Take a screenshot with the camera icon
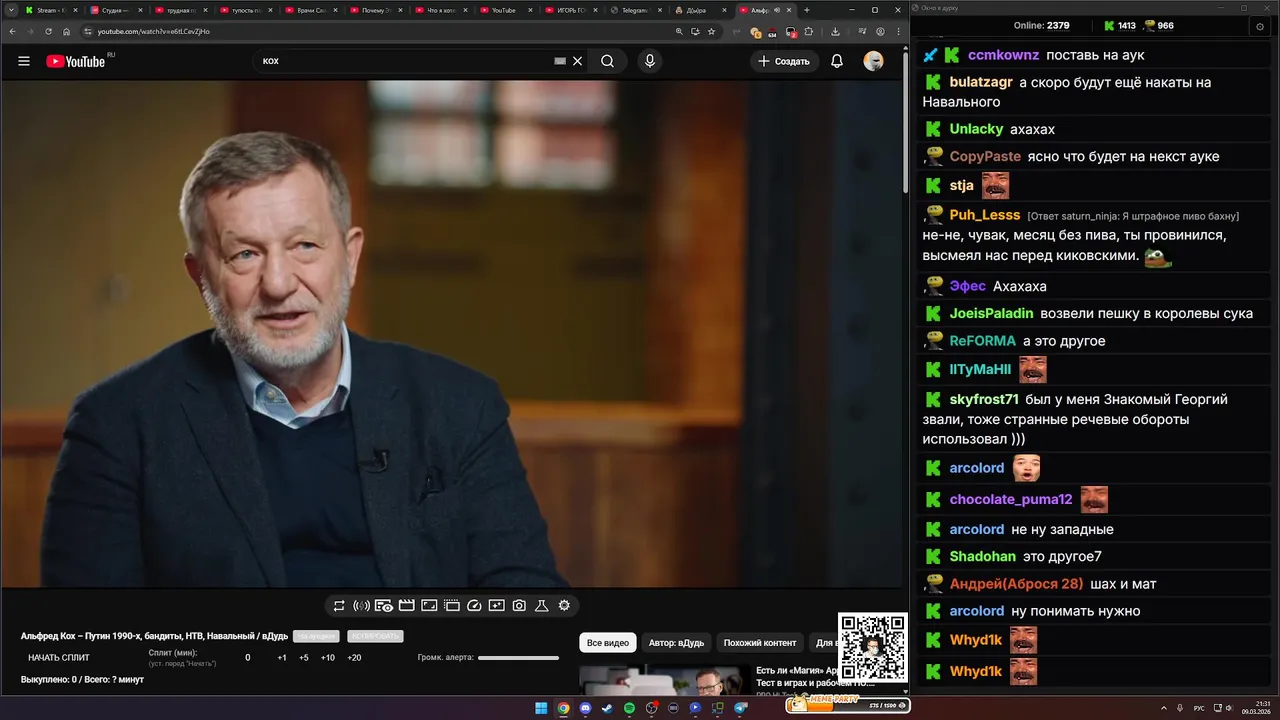The image size is (1280, 720). (x=519, y=606)
